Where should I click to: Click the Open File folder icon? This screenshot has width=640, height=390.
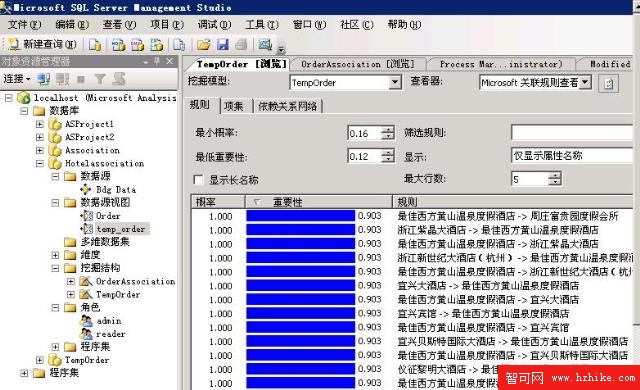[203, 44]
